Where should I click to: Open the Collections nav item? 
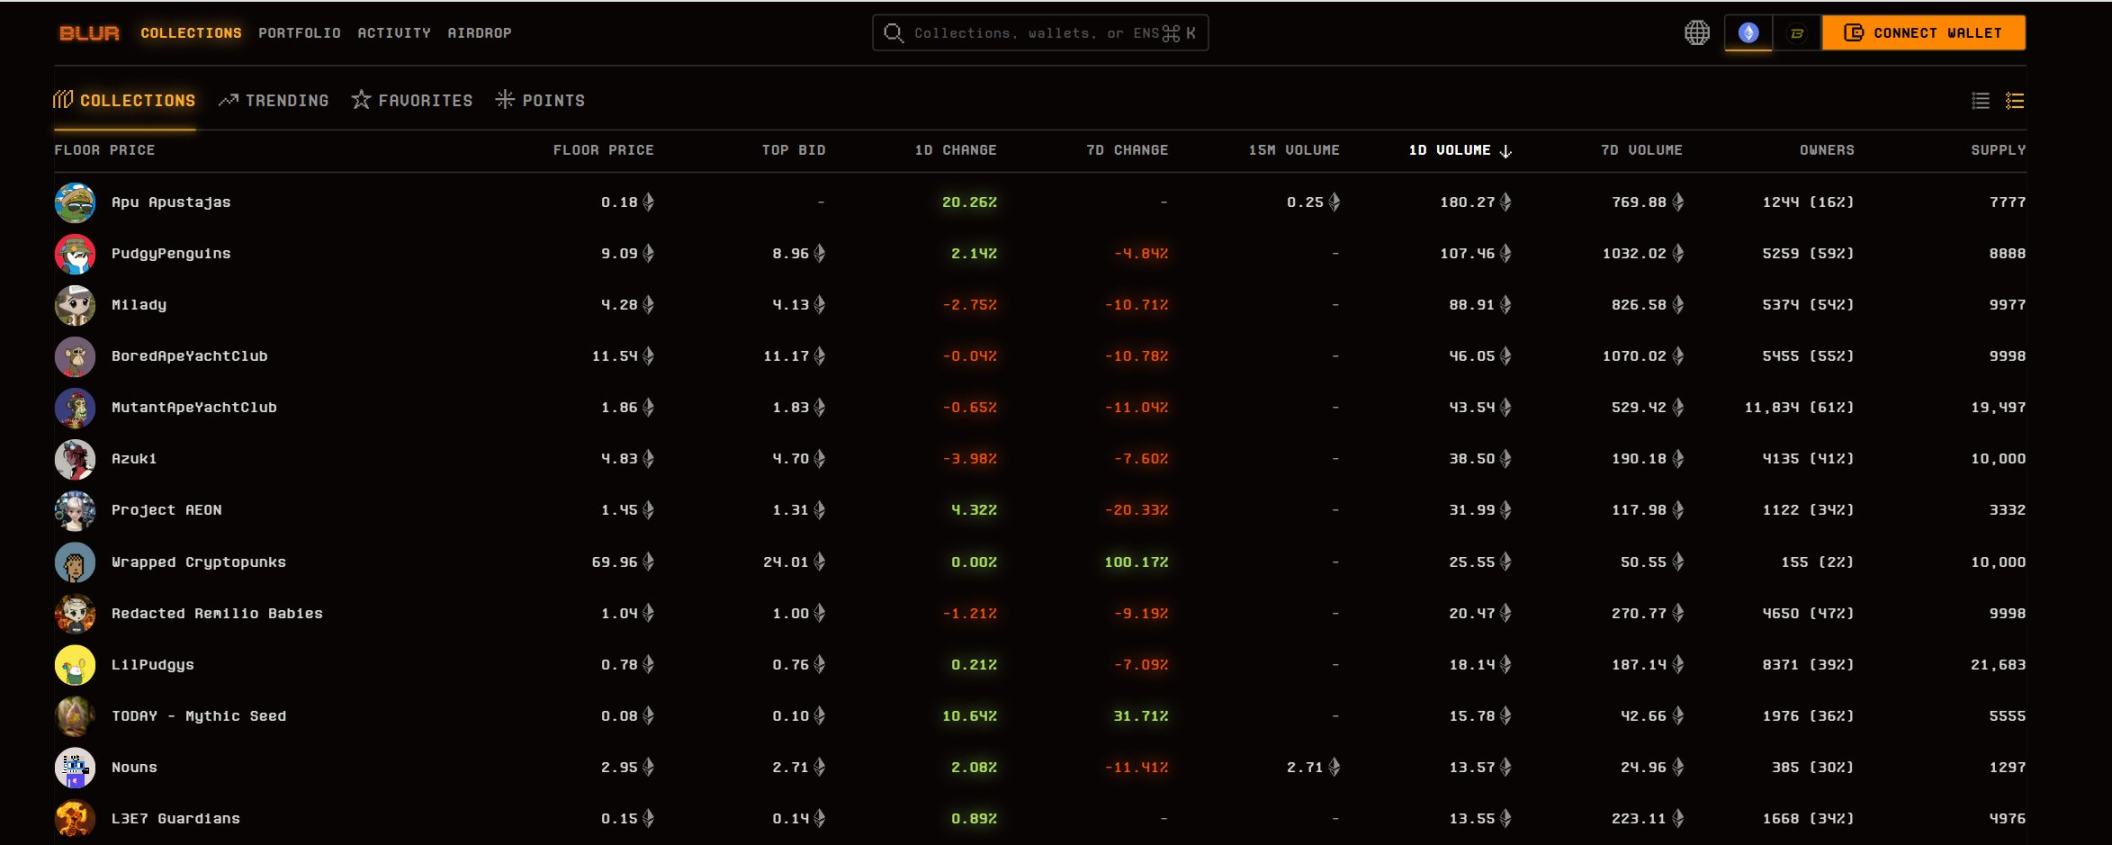[191, 33]
